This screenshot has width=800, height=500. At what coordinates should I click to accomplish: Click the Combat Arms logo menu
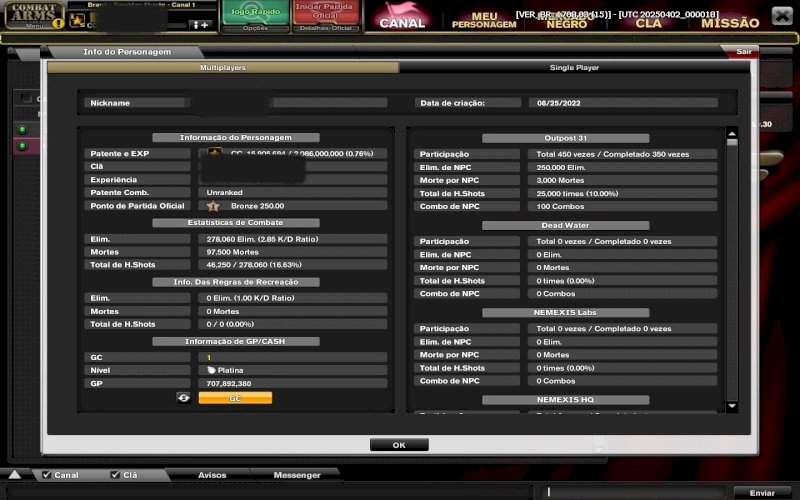33,16
